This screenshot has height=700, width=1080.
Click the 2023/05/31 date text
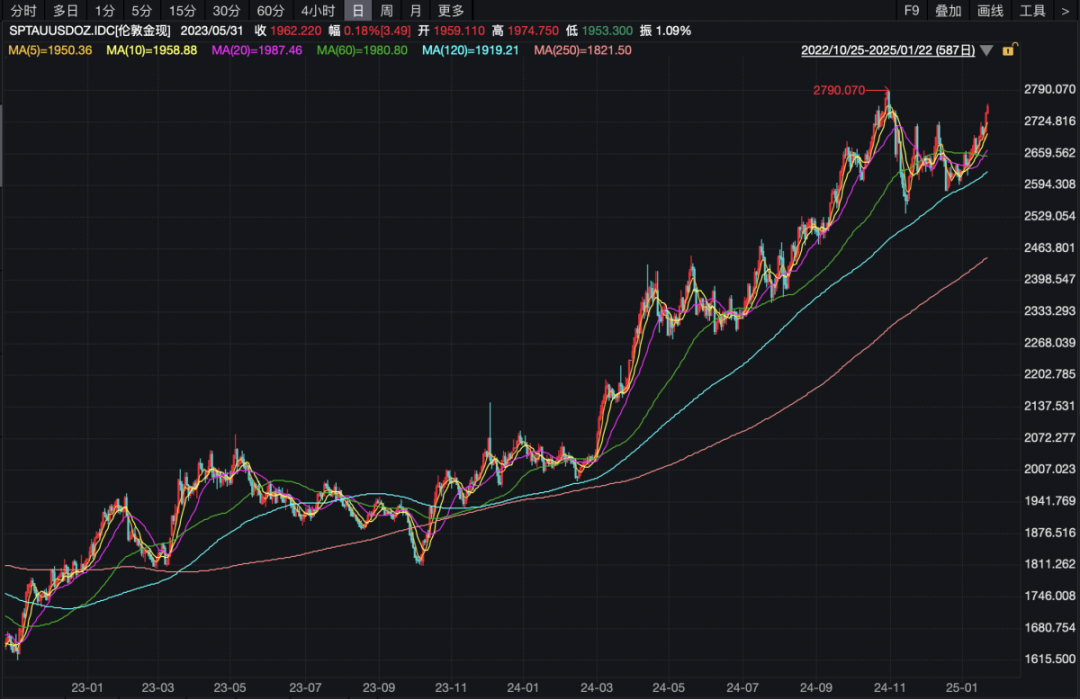211,30
